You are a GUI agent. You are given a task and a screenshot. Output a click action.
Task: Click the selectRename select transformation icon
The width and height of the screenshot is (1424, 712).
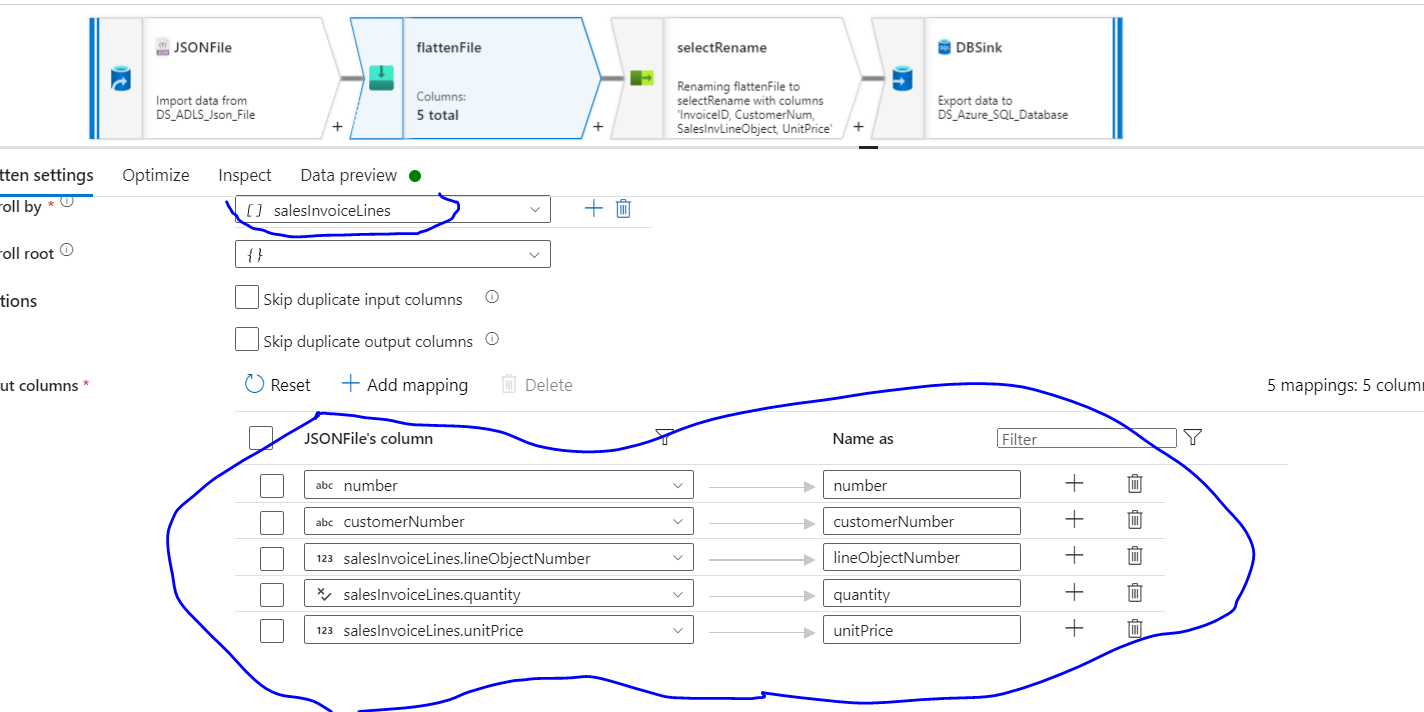click(x=641, y=77)
